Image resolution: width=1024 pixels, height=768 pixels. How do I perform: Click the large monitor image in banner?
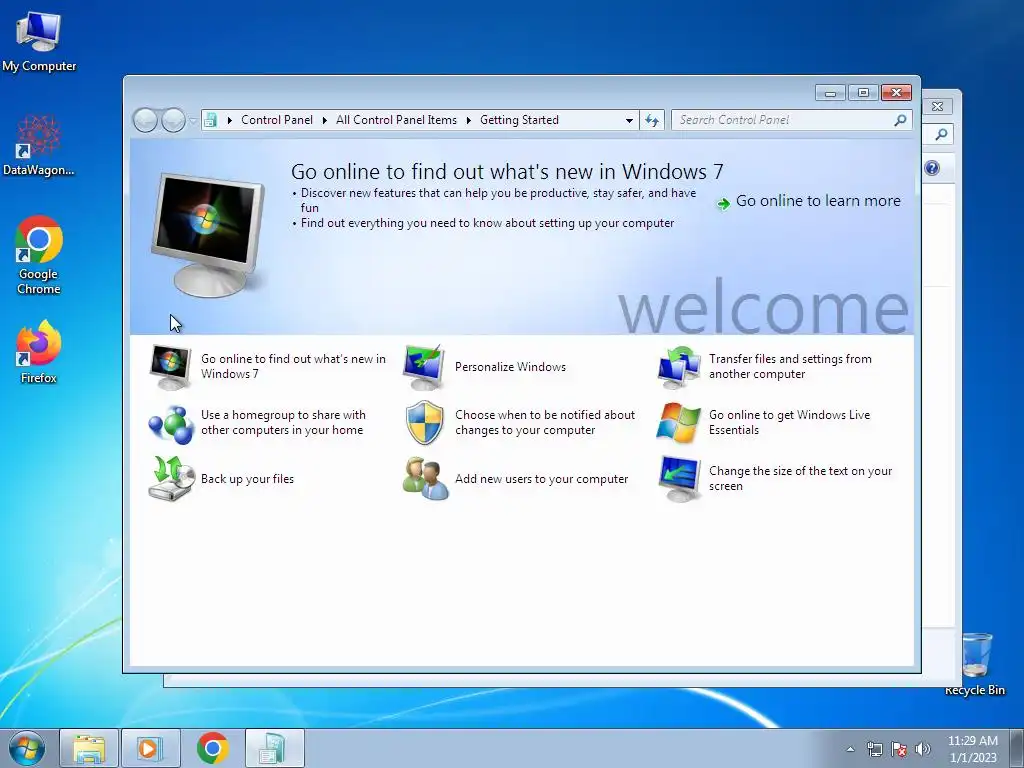(x=208, y=234)
